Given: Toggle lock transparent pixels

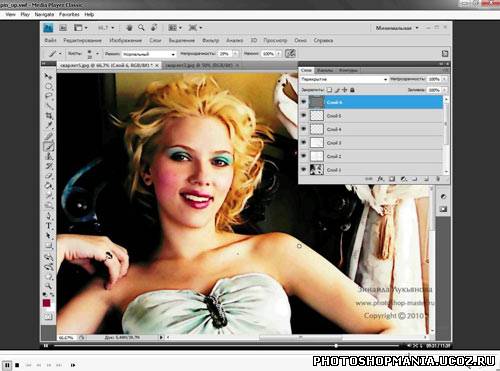Looking at the screenshot, I should 329,90.
